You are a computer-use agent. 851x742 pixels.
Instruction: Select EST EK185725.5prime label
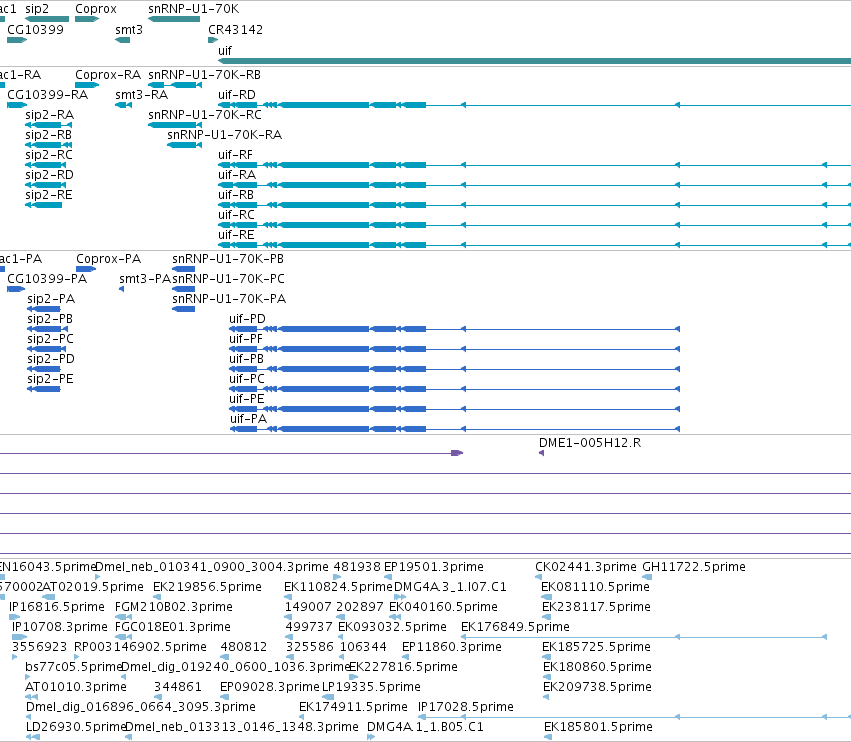596,647
